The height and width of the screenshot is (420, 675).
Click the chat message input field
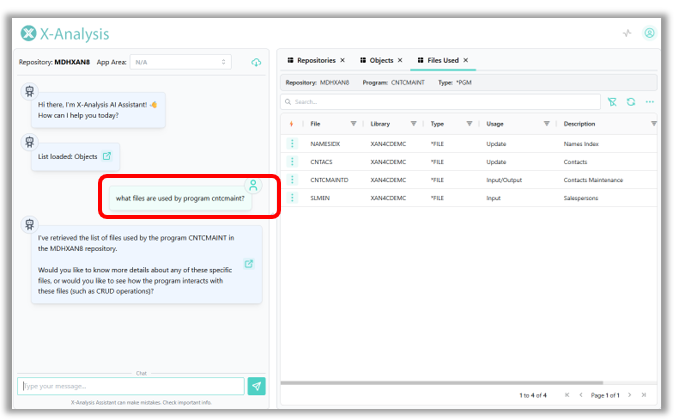click(130, 386)
